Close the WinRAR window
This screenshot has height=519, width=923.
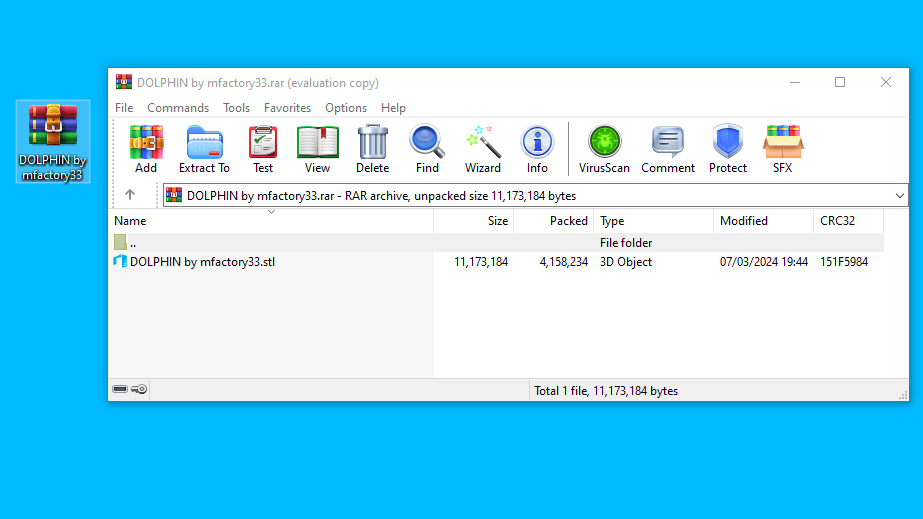pos(885,82)
